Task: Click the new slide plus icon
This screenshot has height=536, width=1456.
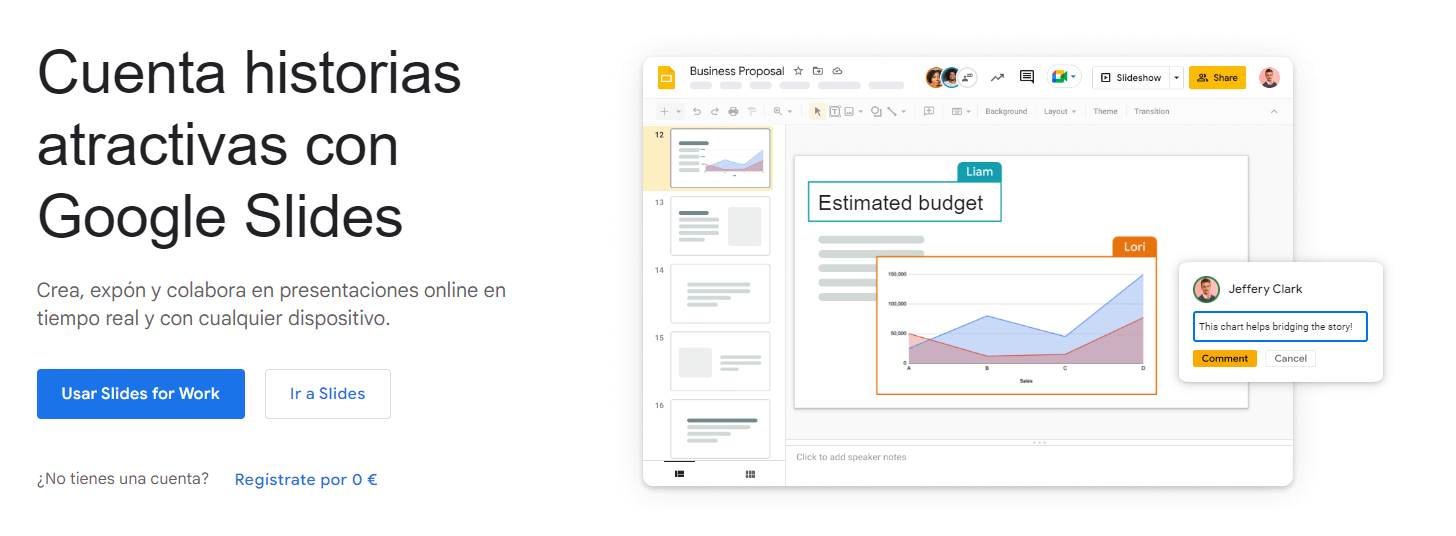Action: coord(664,111)
